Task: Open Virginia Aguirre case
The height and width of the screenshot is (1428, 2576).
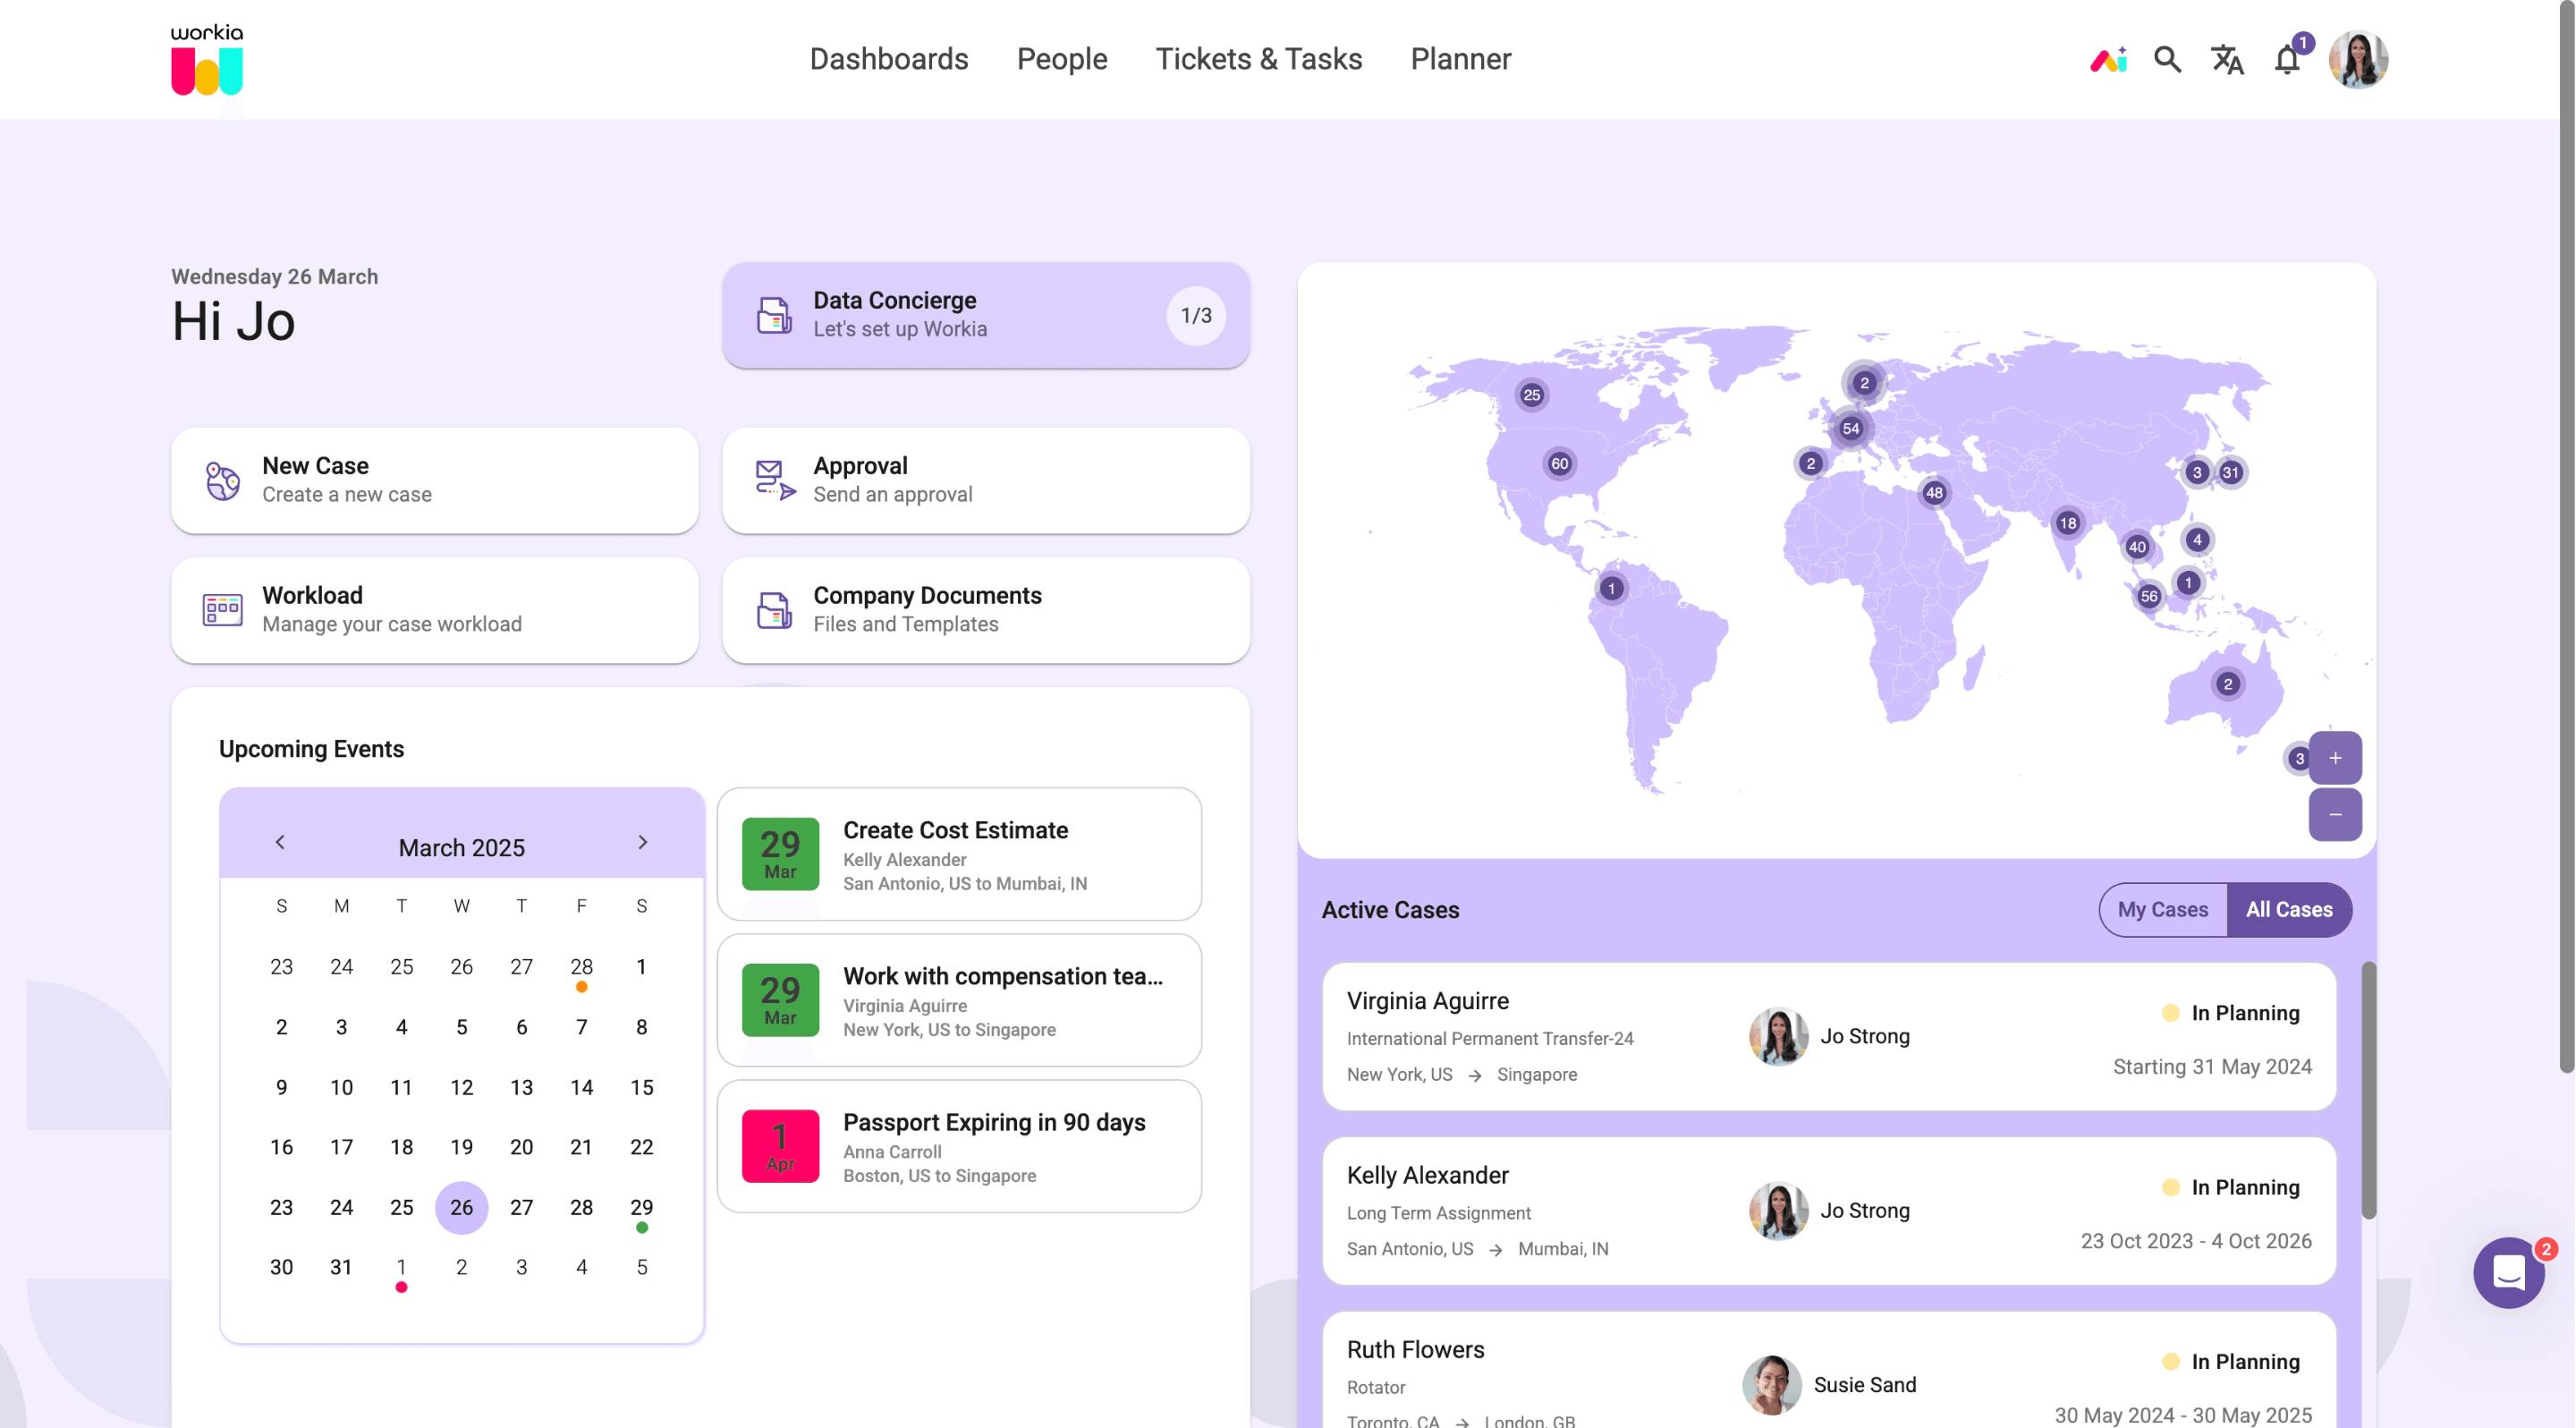Action: point(1829,1036)
